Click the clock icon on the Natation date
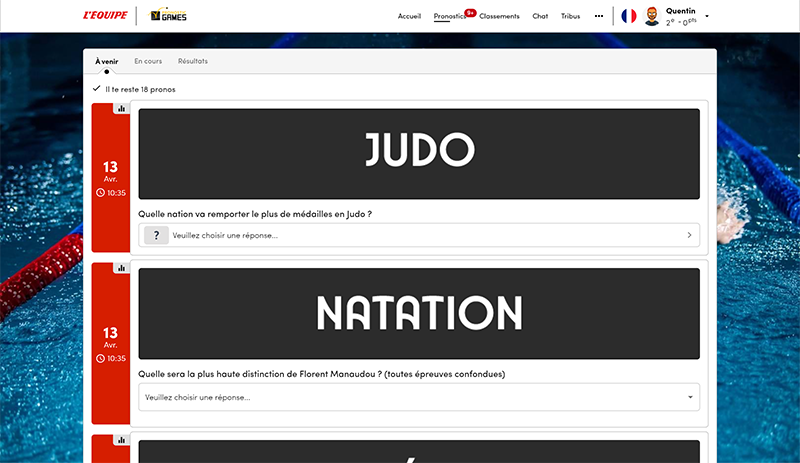 click(x=101, y=358)
